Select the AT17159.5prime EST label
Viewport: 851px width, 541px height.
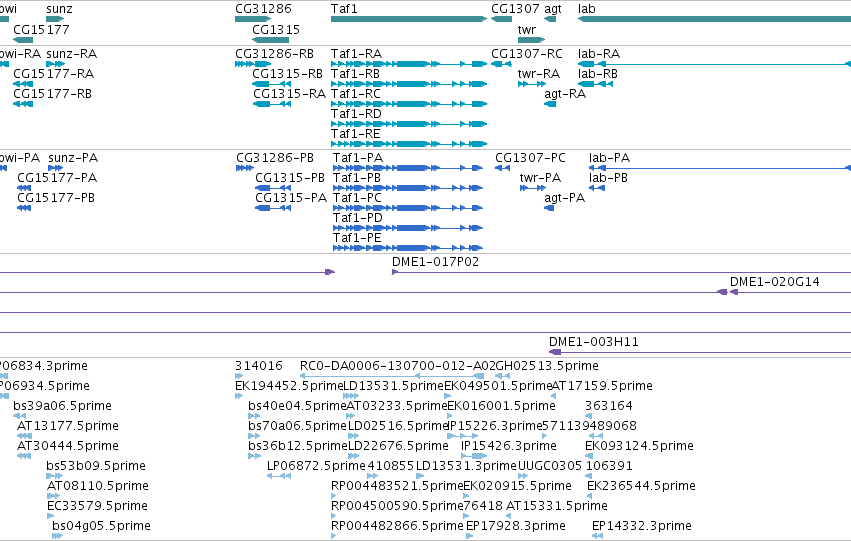tap(602, 386)
